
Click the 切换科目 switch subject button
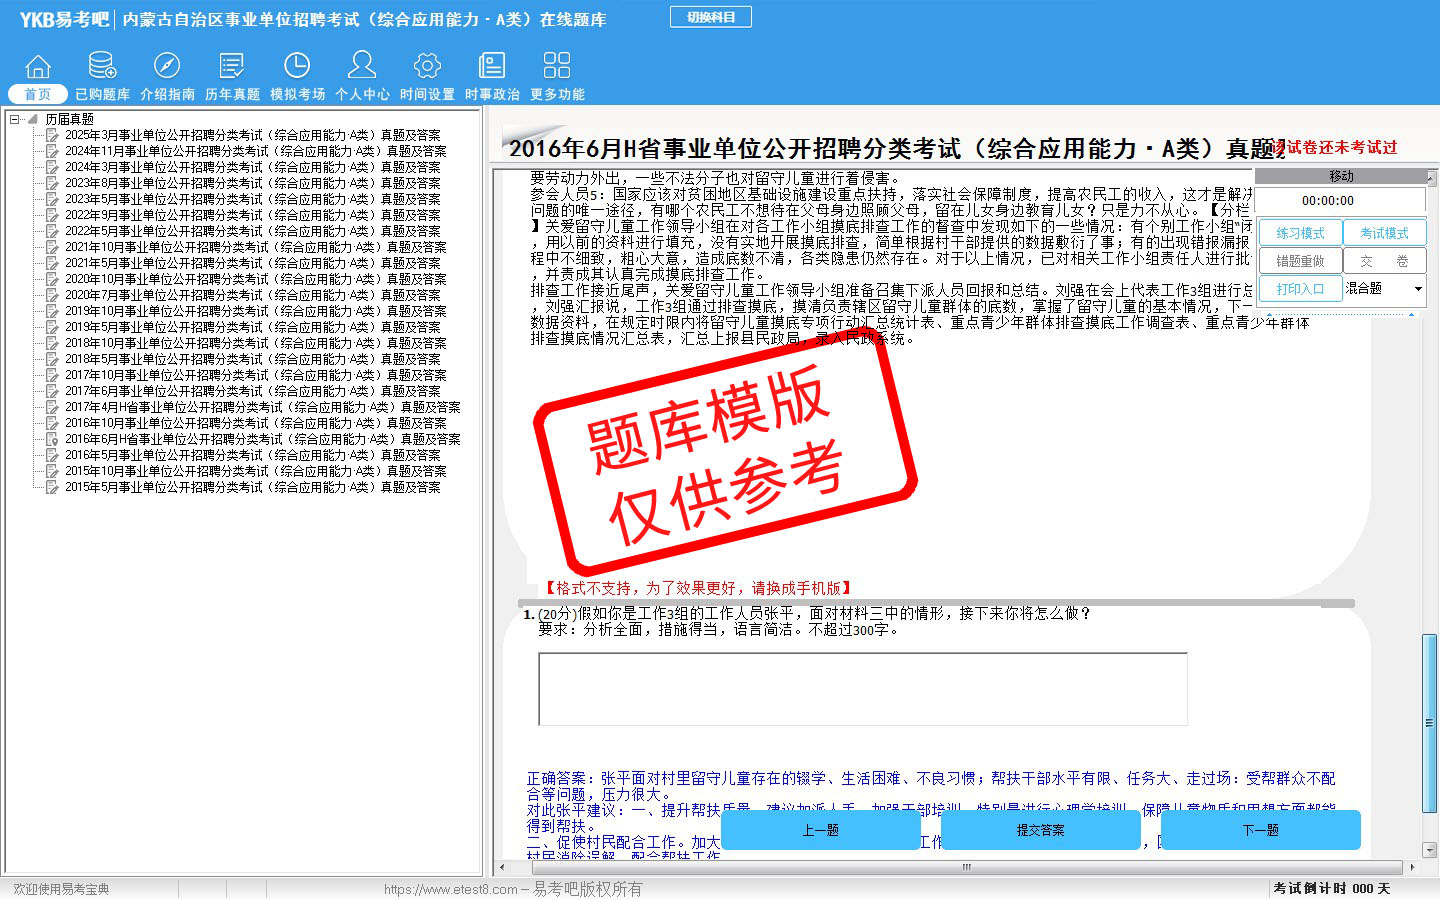coord(710,17)
